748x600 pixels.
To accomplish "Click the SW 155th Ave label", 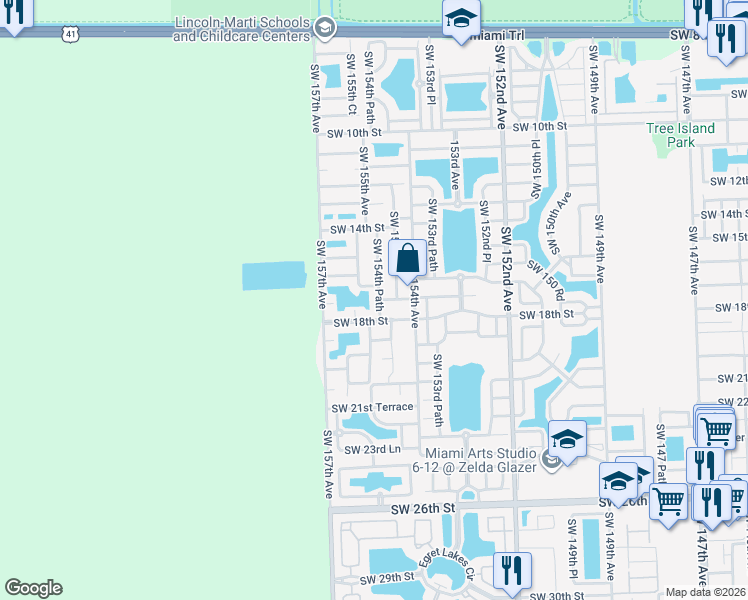I will coord(364,181).
